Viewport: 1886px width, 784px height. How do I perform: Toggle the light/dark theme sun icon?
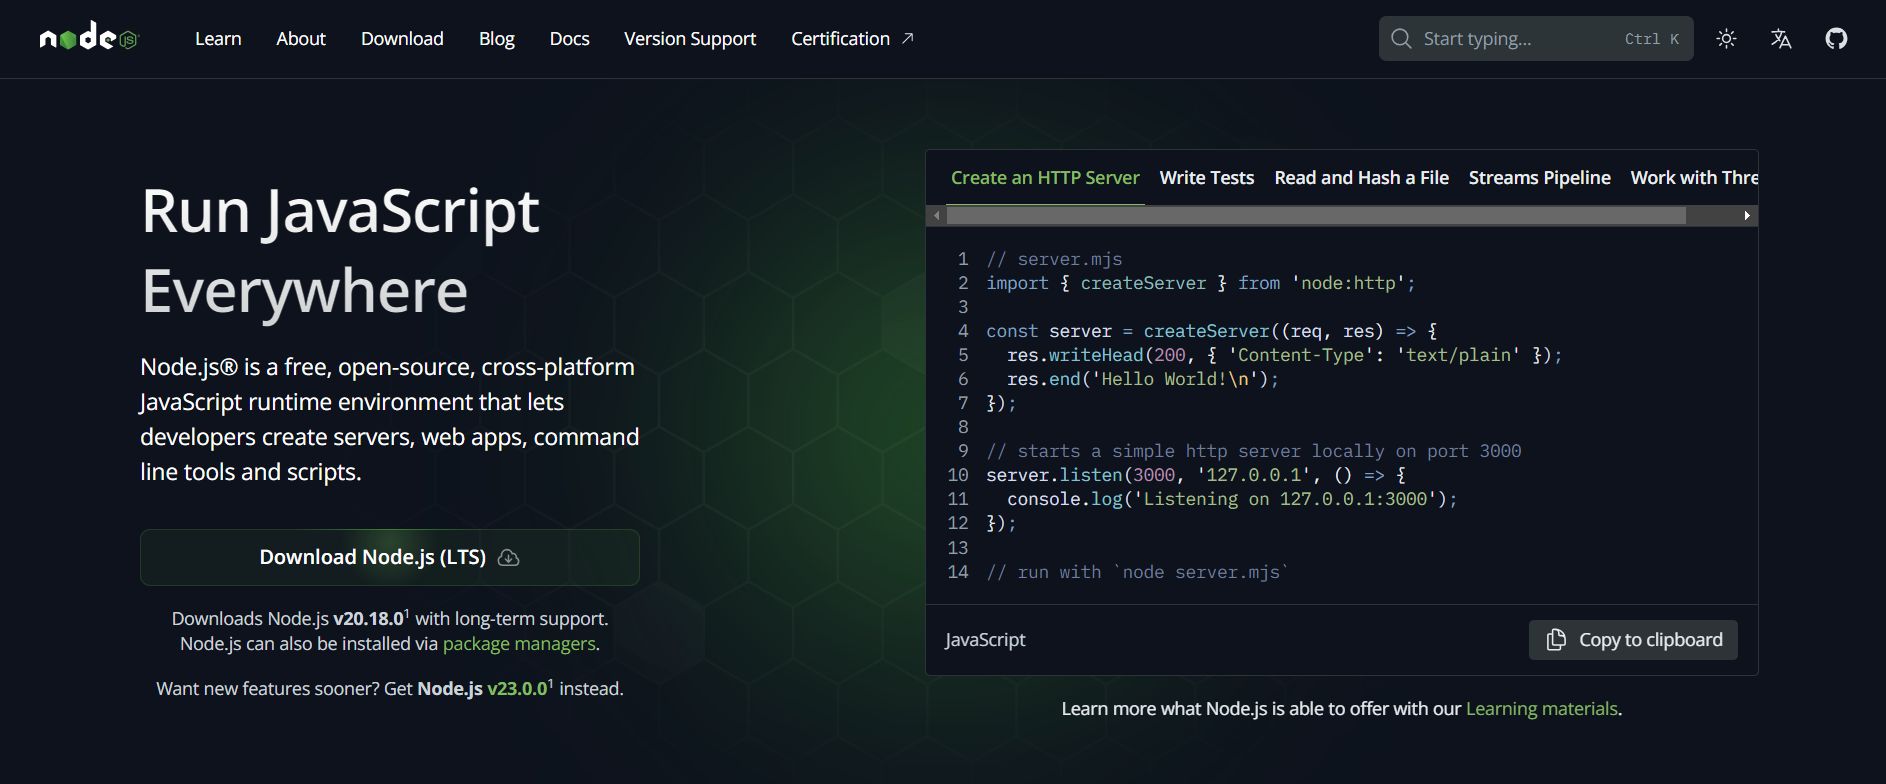click(x=1726, y=39)
